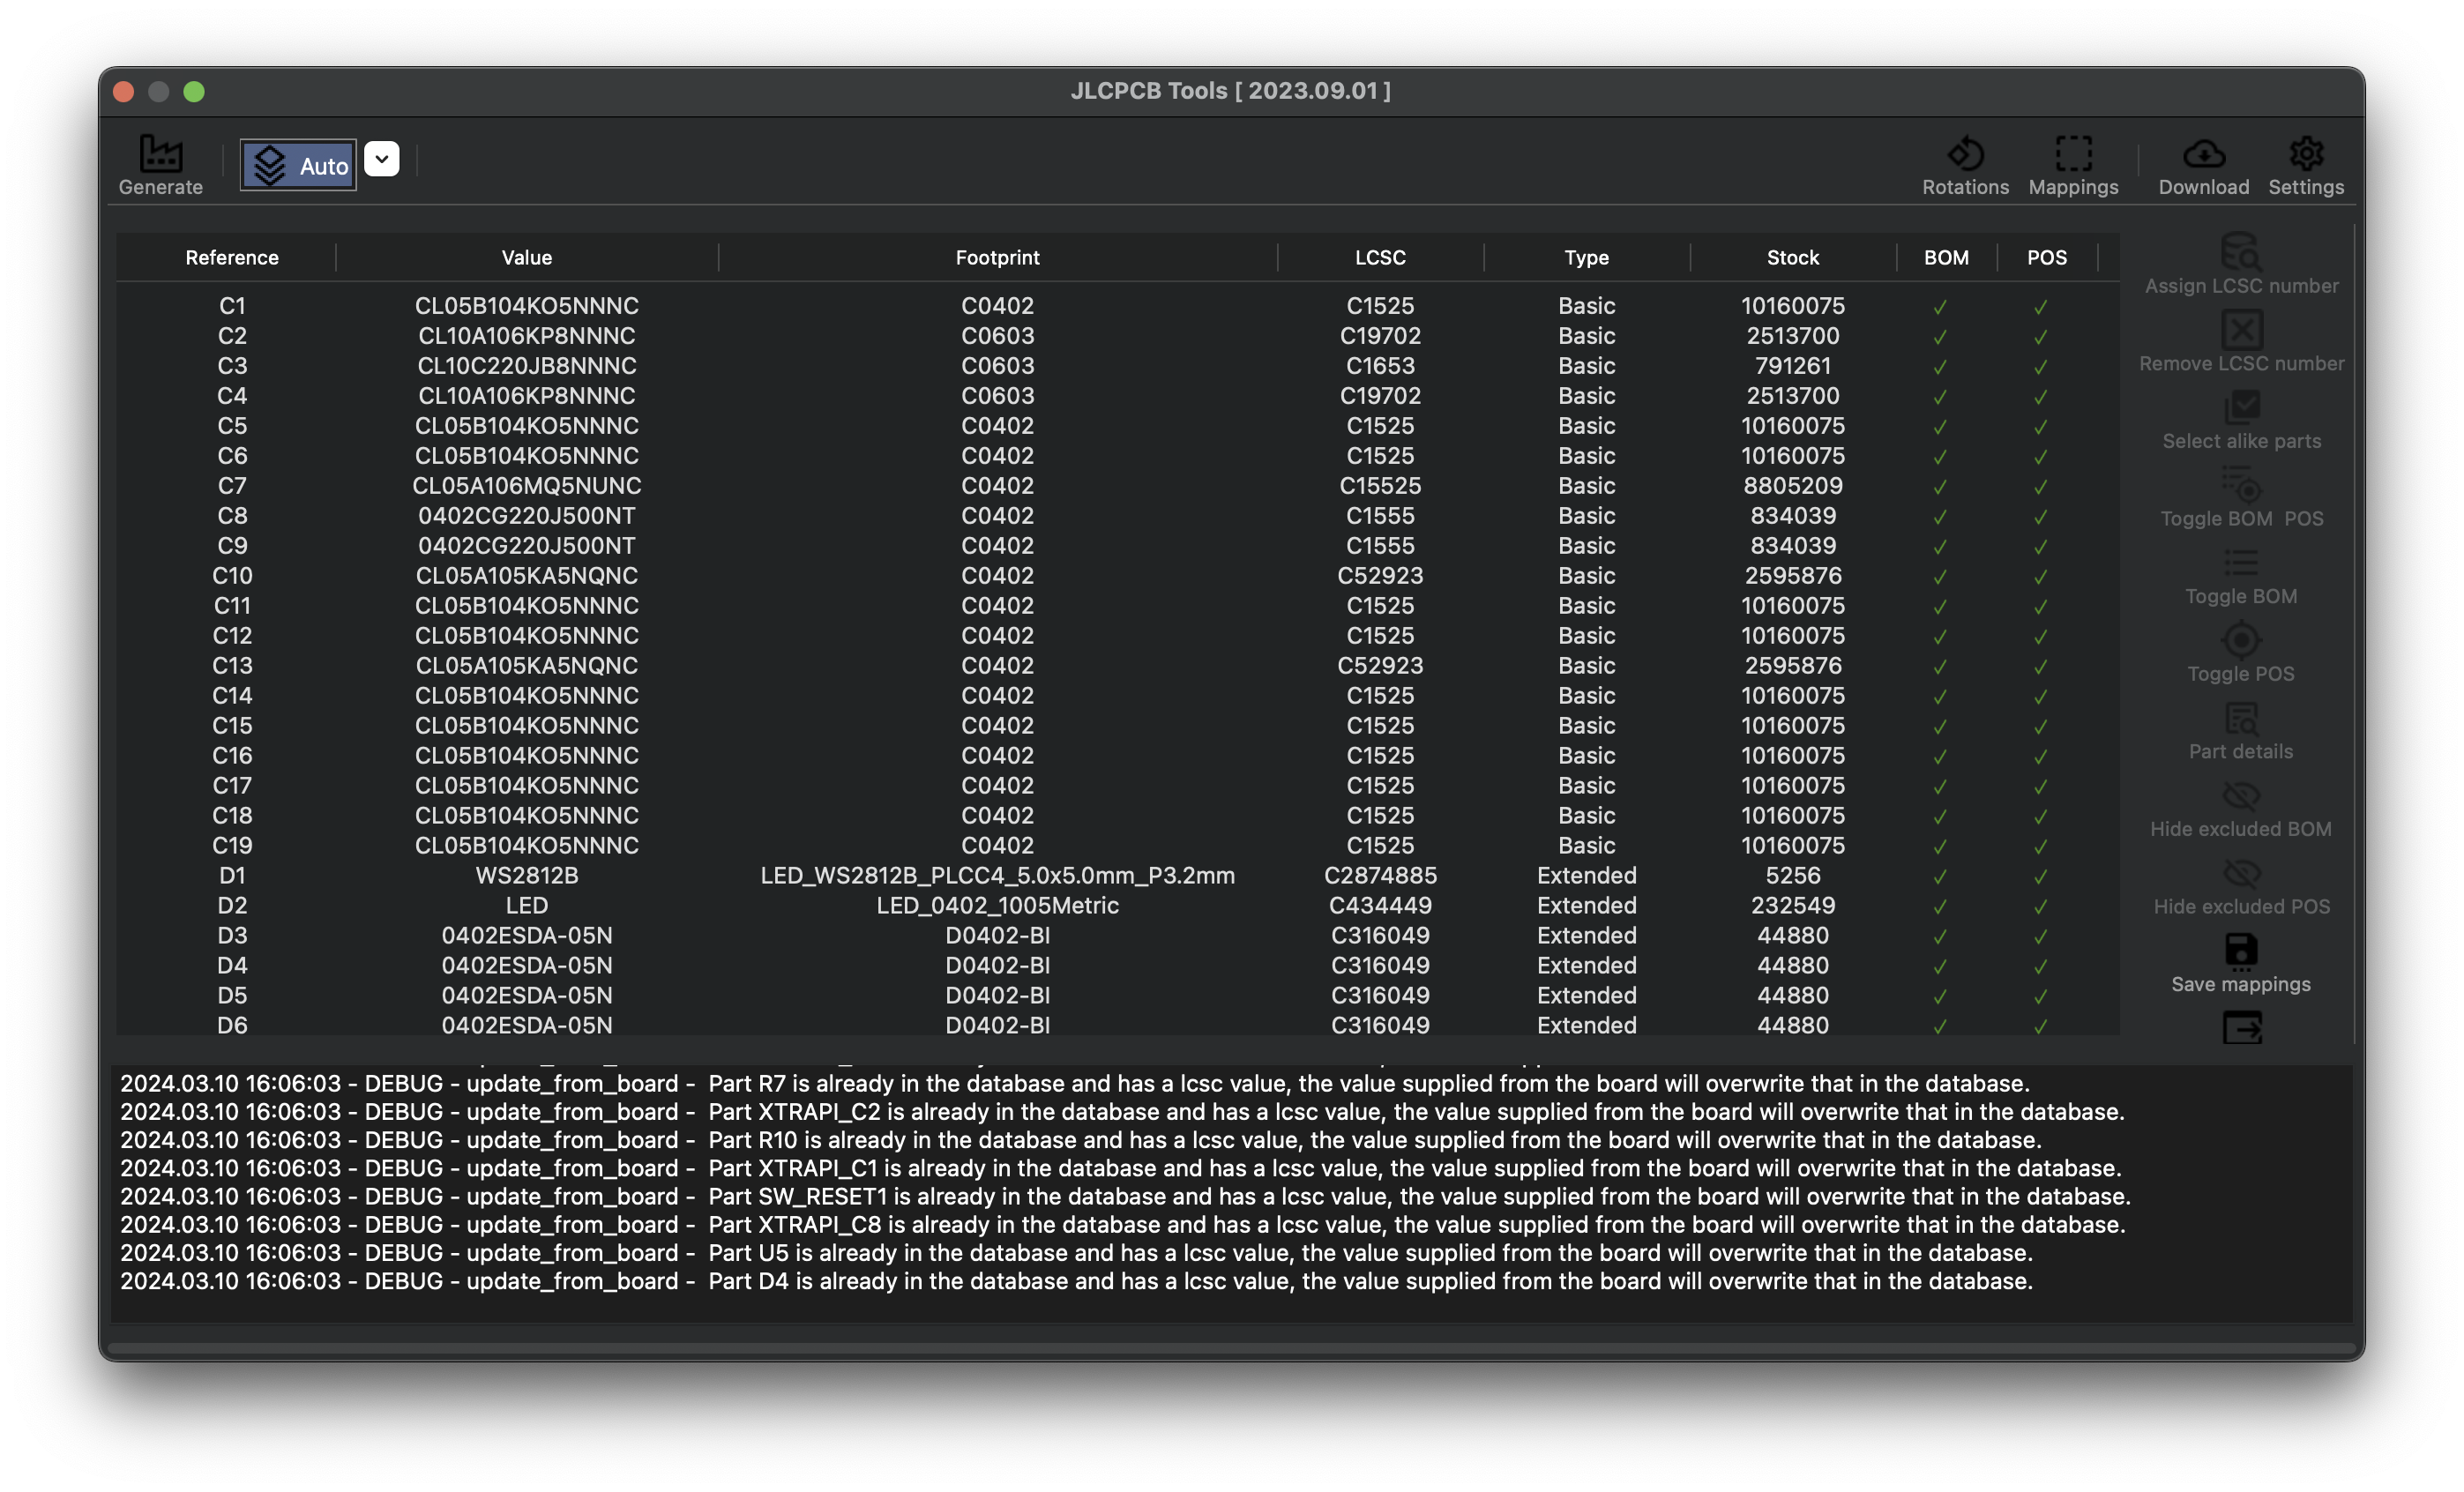
Task: Click log line about Part SW_RESET1
Action: click(x=1125, y=1197)
